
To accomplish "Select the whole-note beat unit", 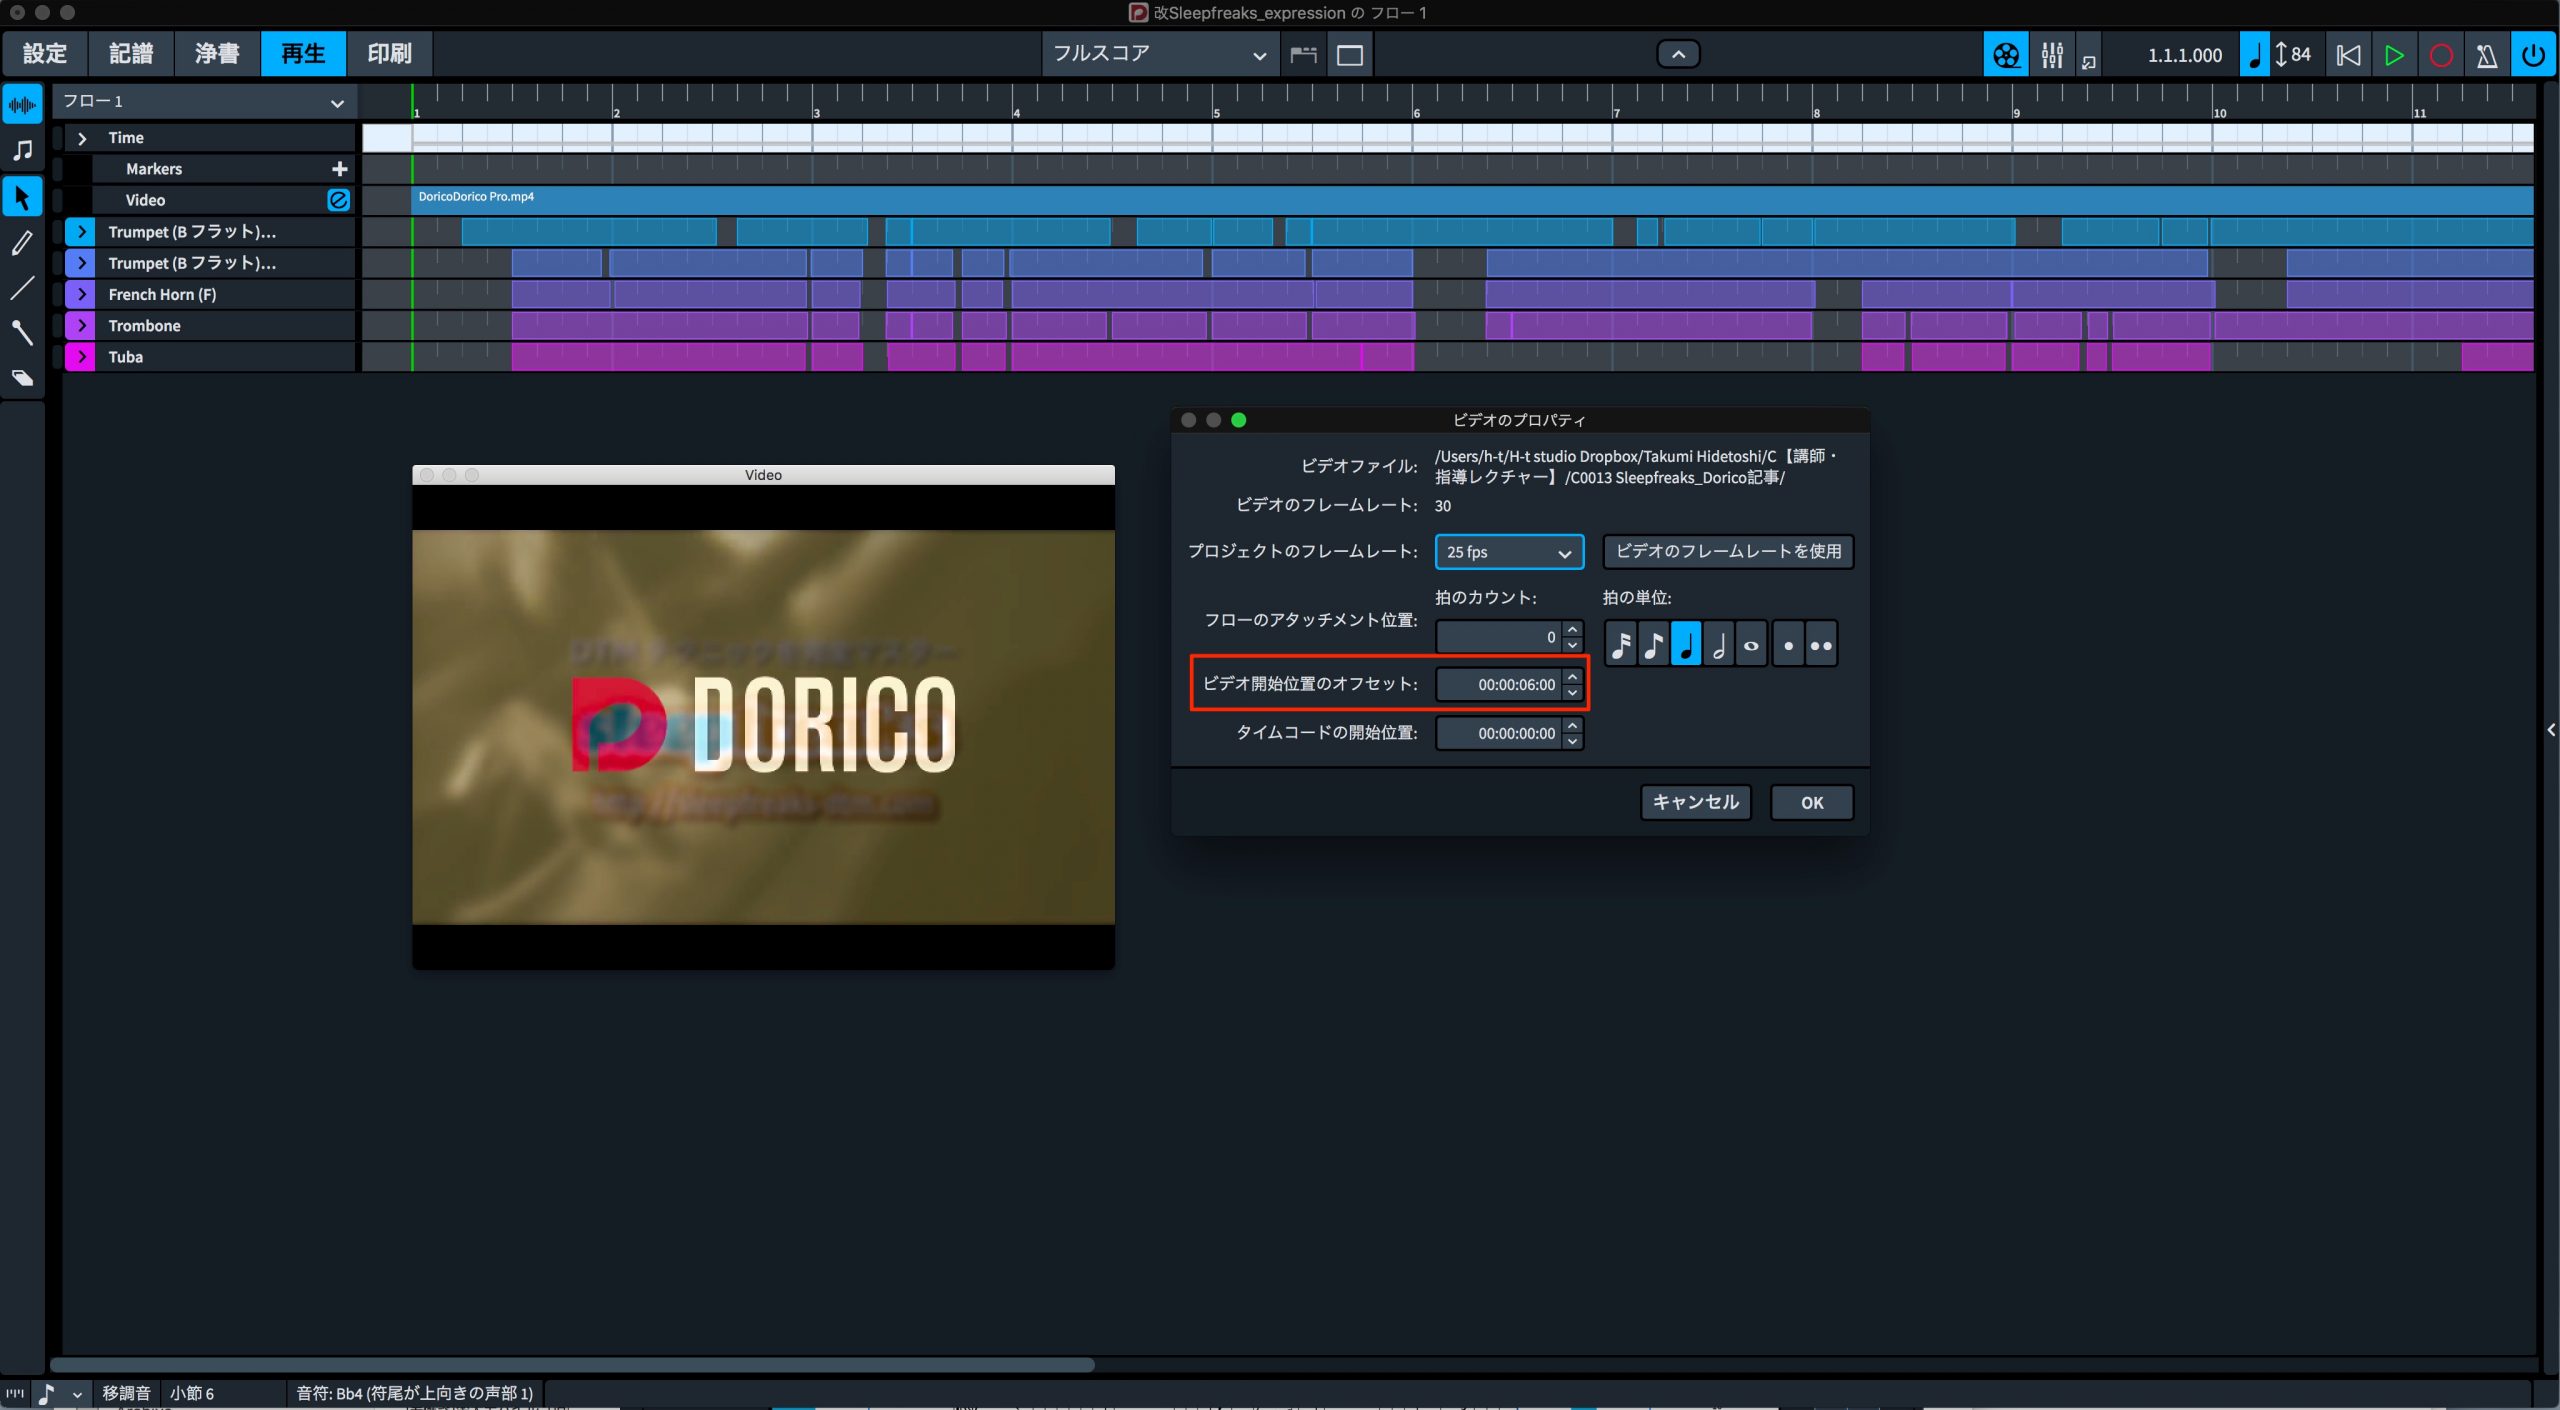I will pyautogui.click(x=1751, y=644).
